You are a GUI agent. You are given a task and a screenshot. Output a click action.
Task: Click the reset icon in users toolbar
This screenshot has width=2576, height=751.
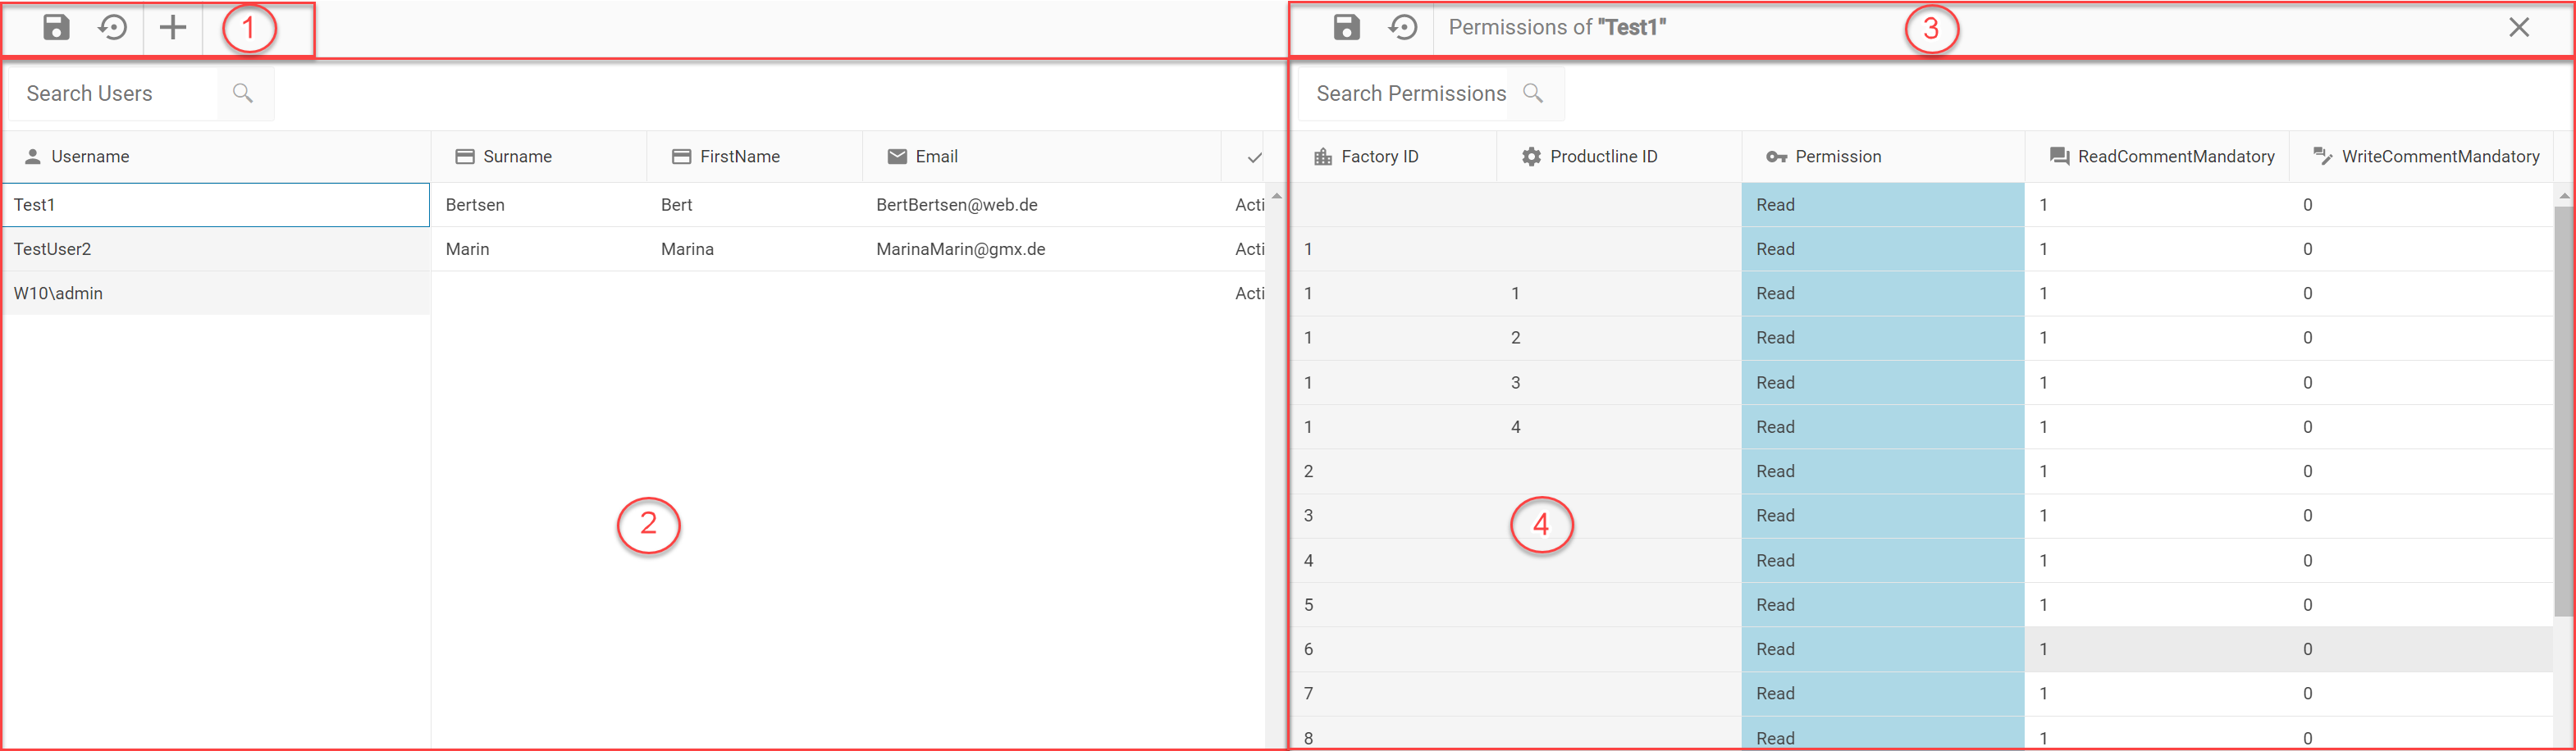pyautogui.click(x=113, y=28)
